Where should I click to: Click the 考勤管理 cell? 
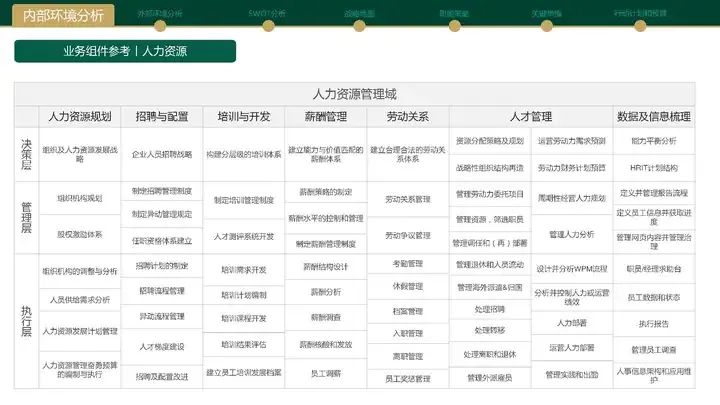coord(407,264)
